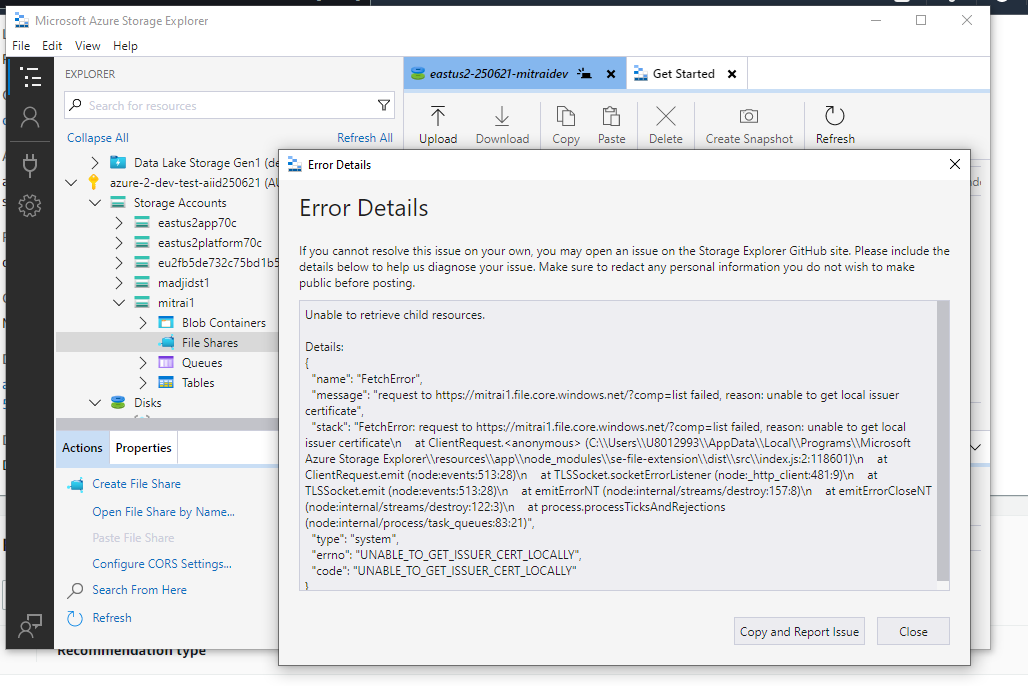
Task: Click Search From Here action
Action: click(140, 590)
